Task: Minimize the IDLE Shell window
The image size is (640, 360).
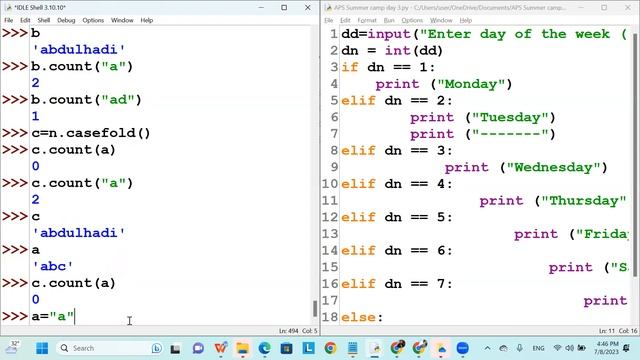Action: click(261, 7)
